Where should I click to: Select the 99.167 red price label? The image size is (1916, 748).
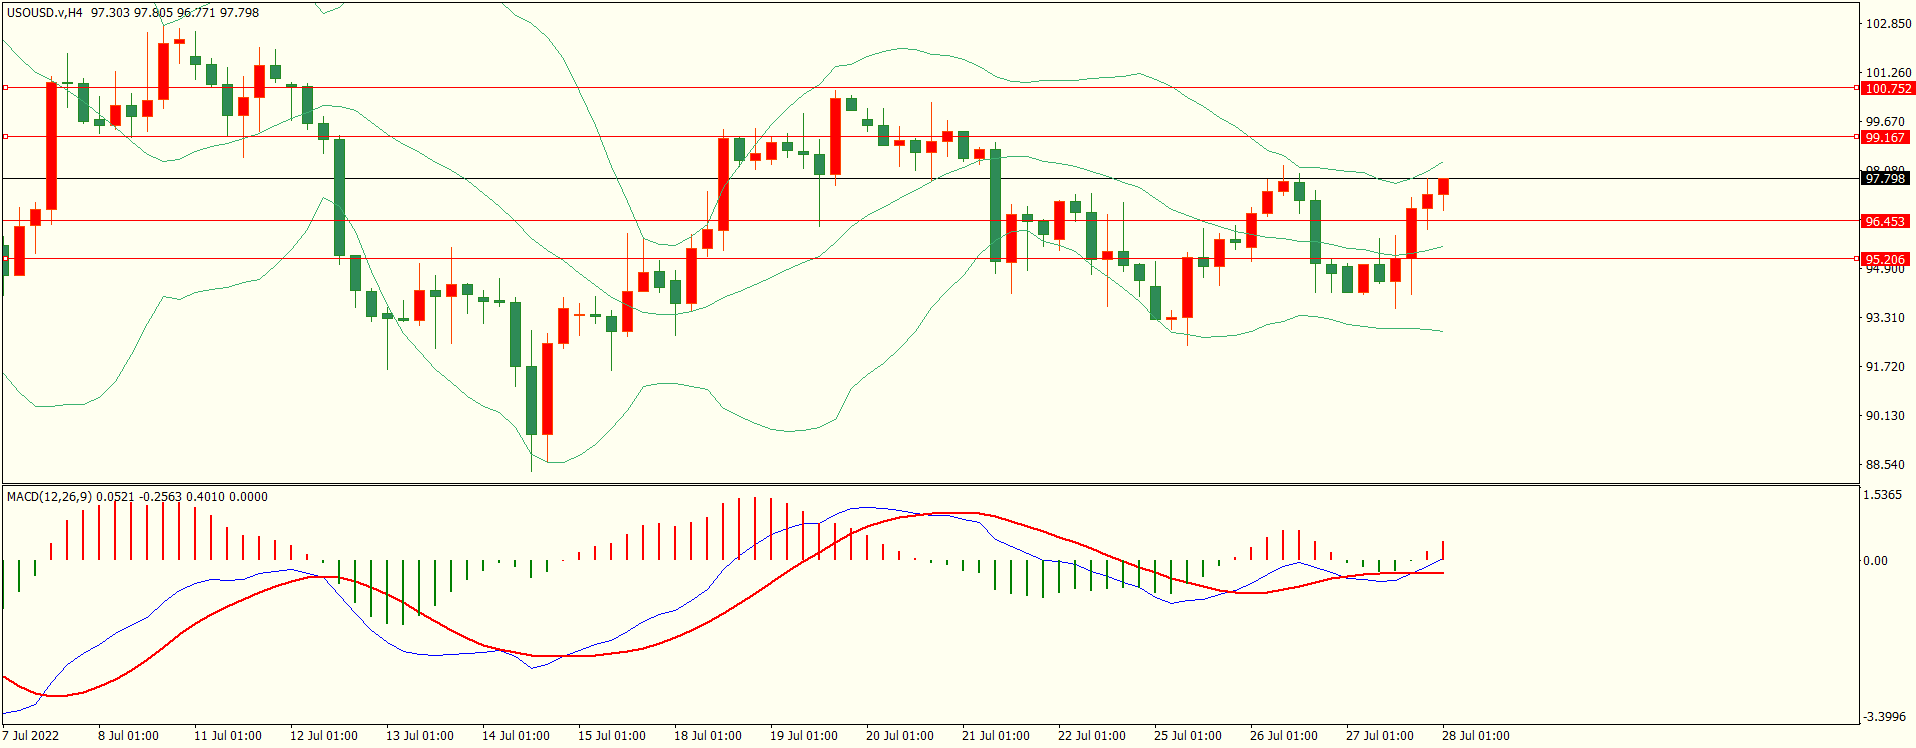(1884, 137)
